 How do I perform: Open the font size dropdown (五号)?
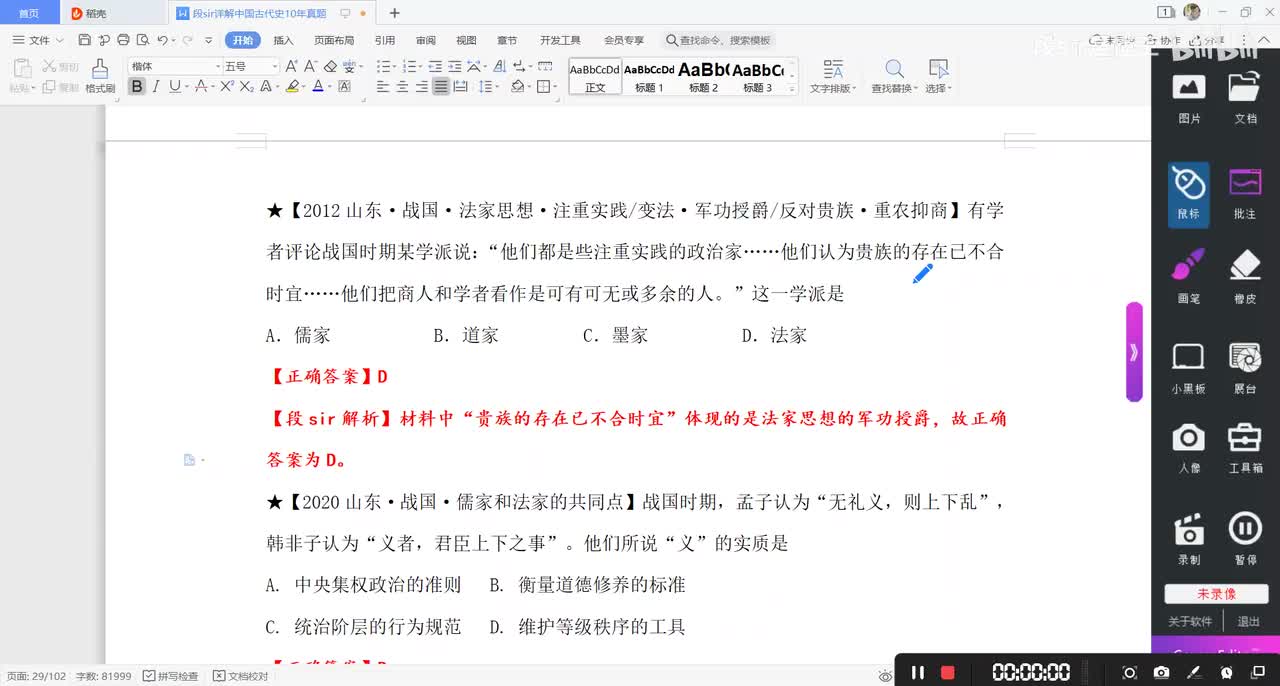tap(275, 66)
